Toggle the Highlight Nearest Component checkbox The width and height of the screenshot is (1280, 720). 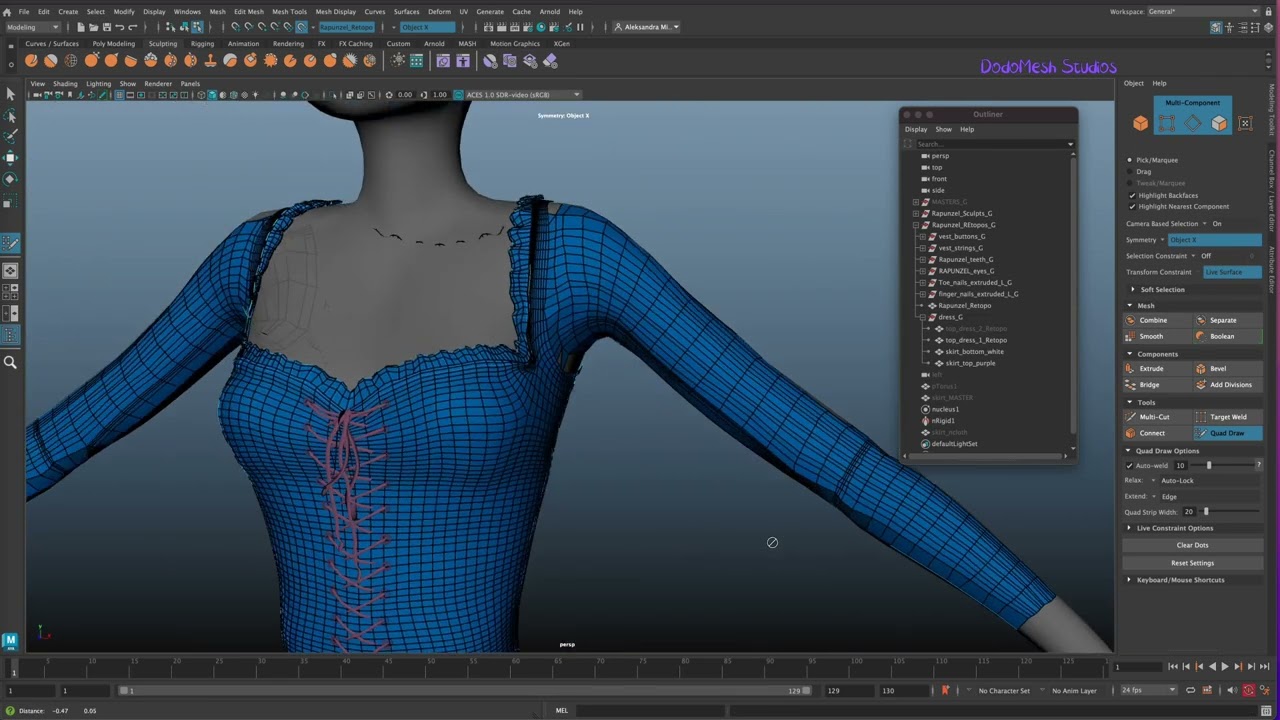tap(1132, 206)
